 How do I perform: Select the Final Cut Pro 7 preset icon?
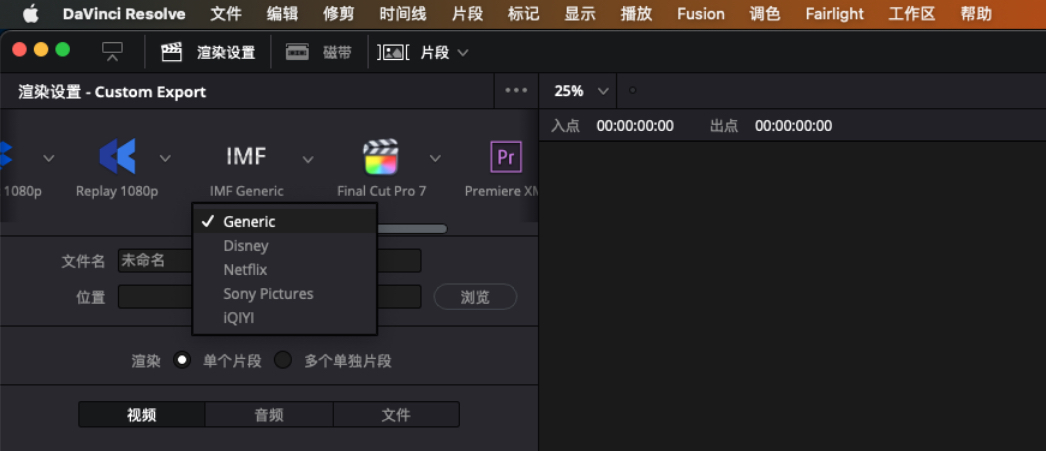380,156
